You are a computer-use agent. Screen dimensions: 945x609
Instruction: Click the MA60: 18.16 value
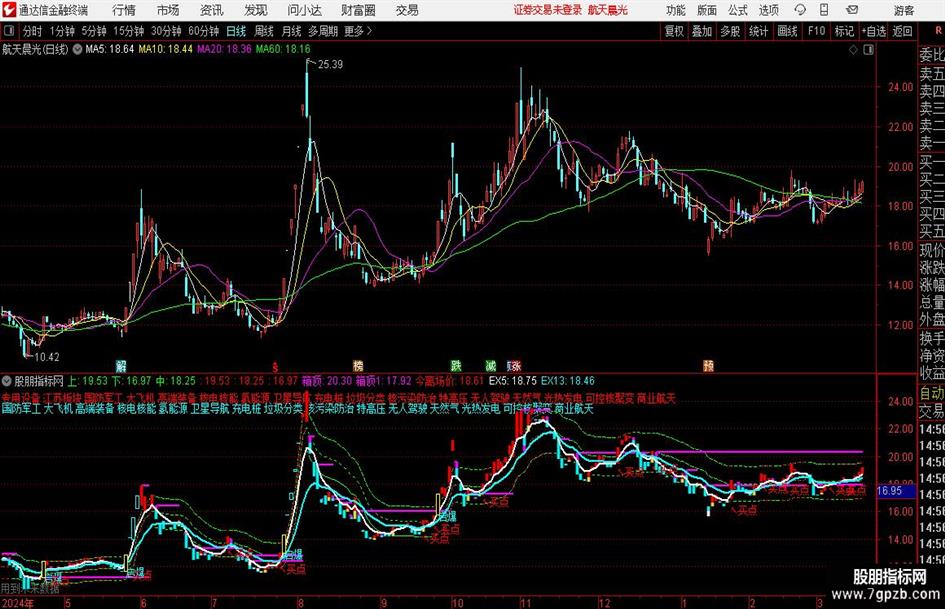283,49
